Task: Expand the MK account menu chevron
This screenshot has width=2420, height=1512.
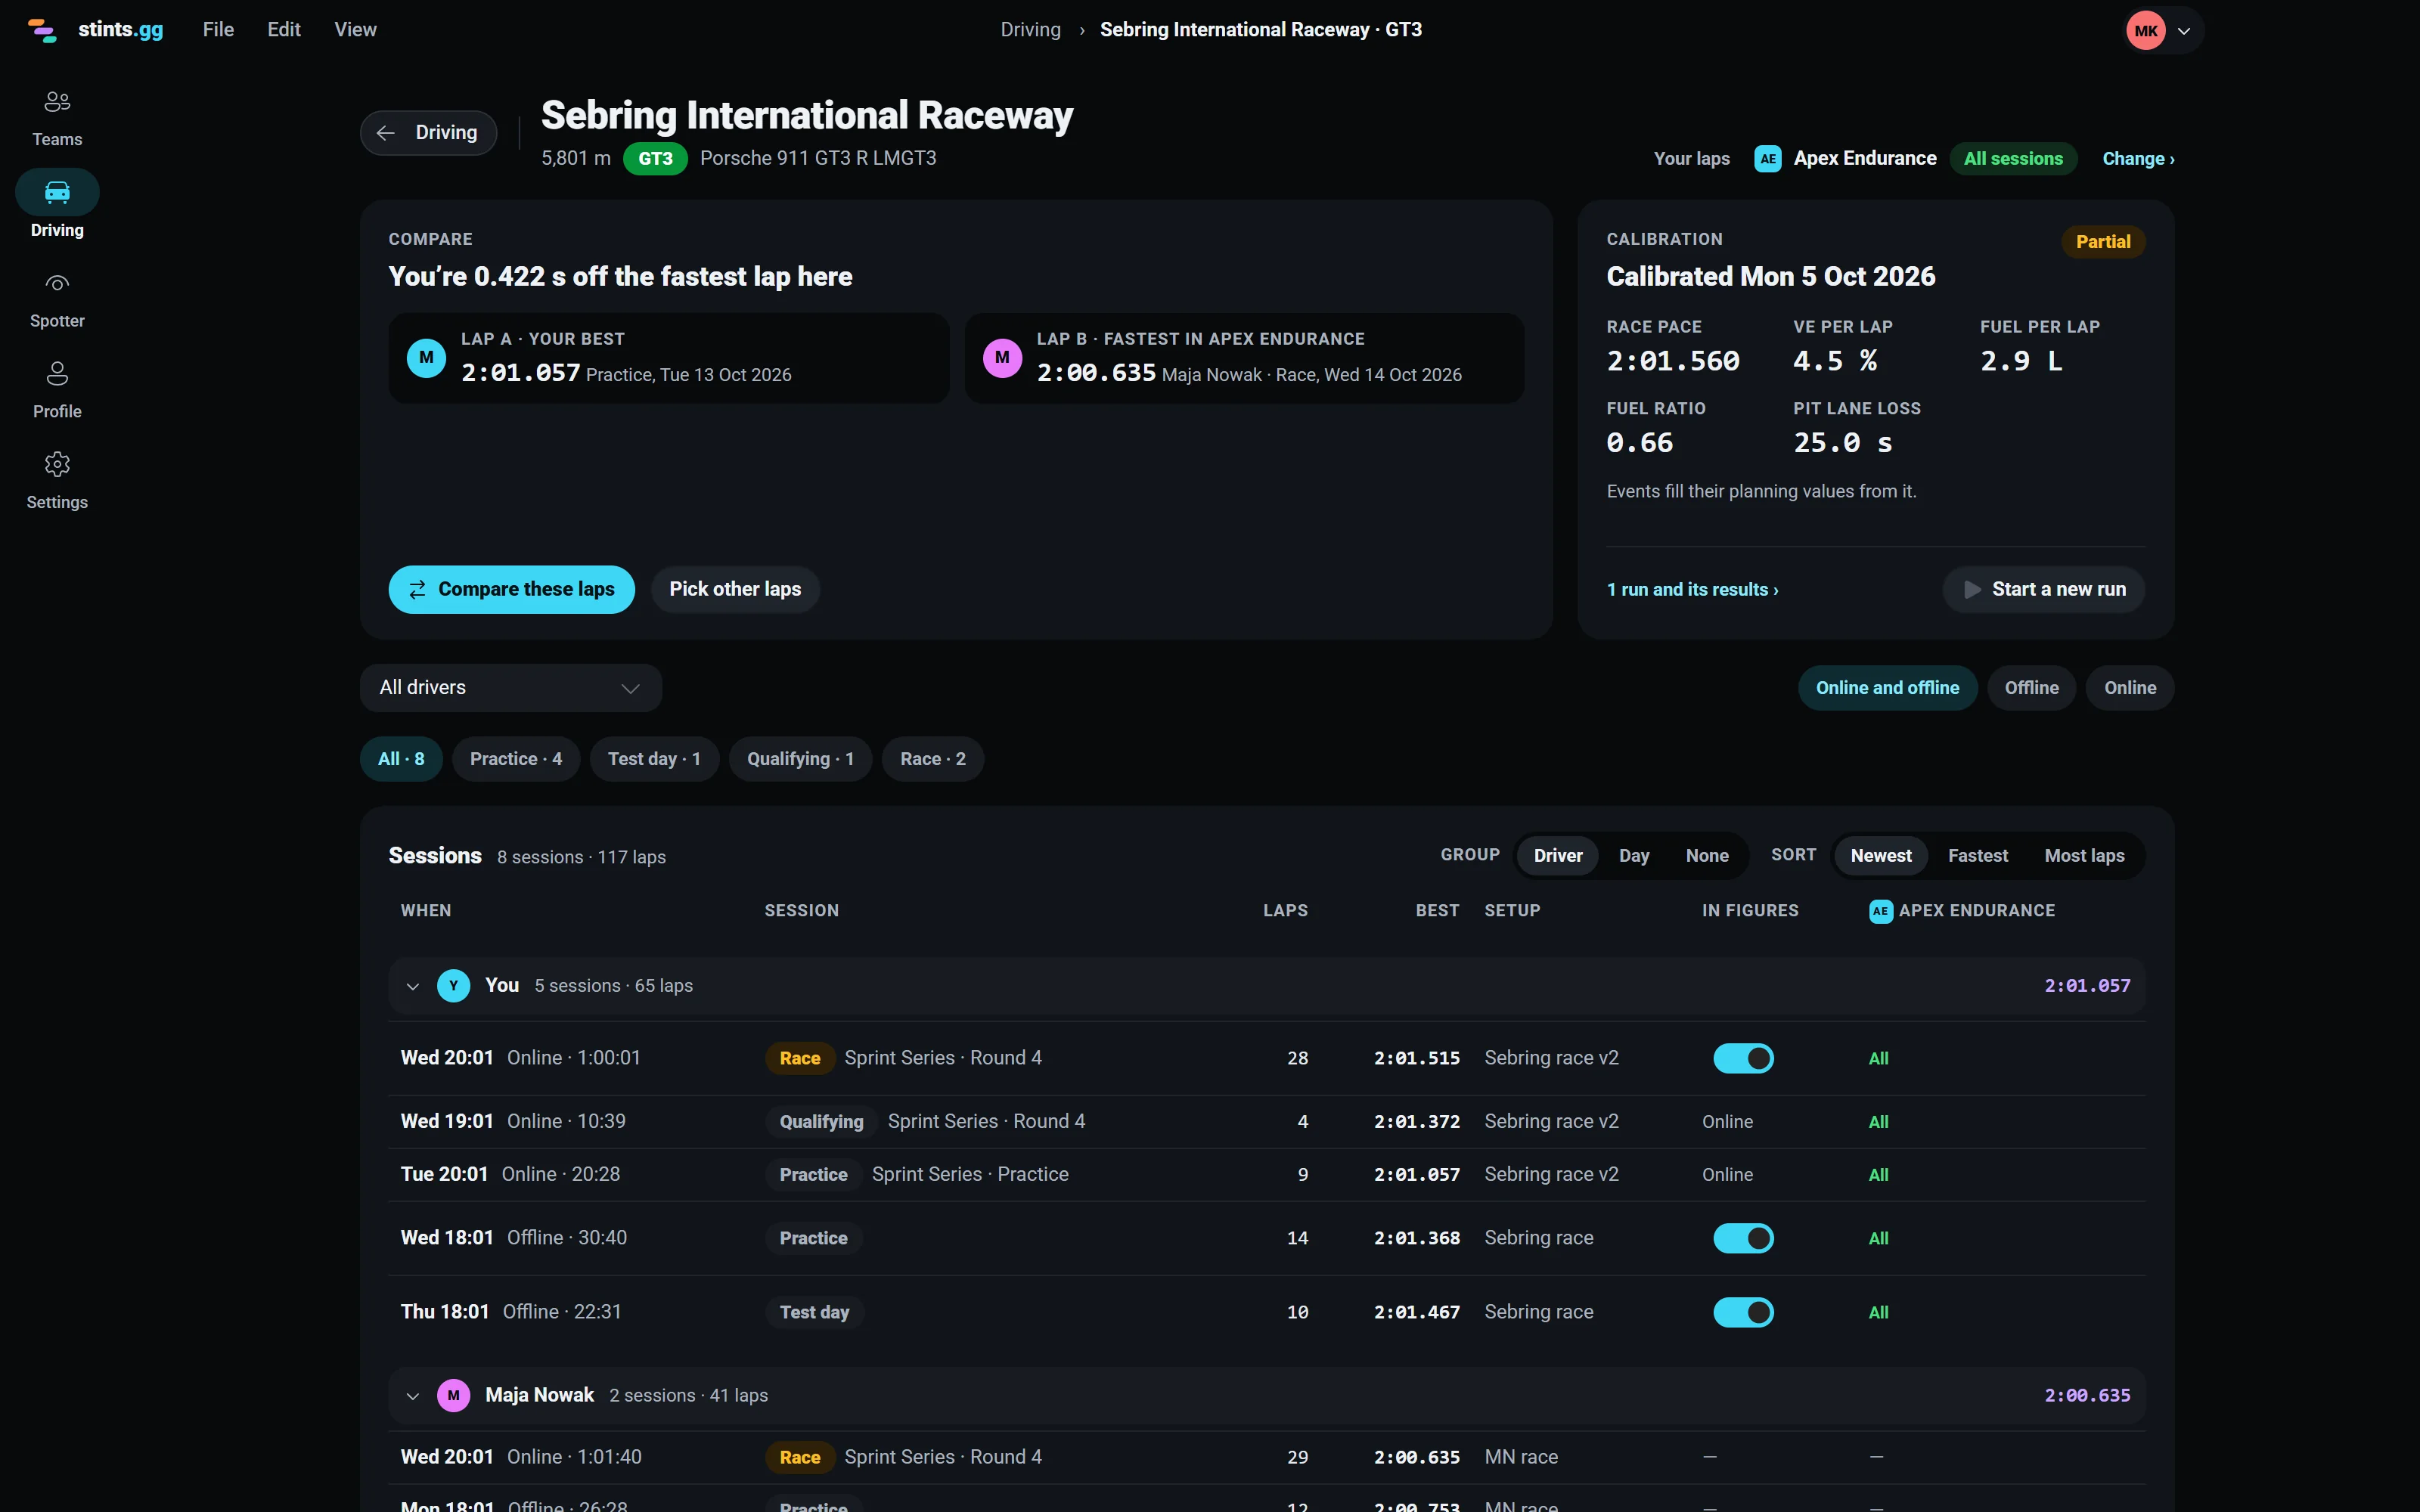Action: 2184,31
